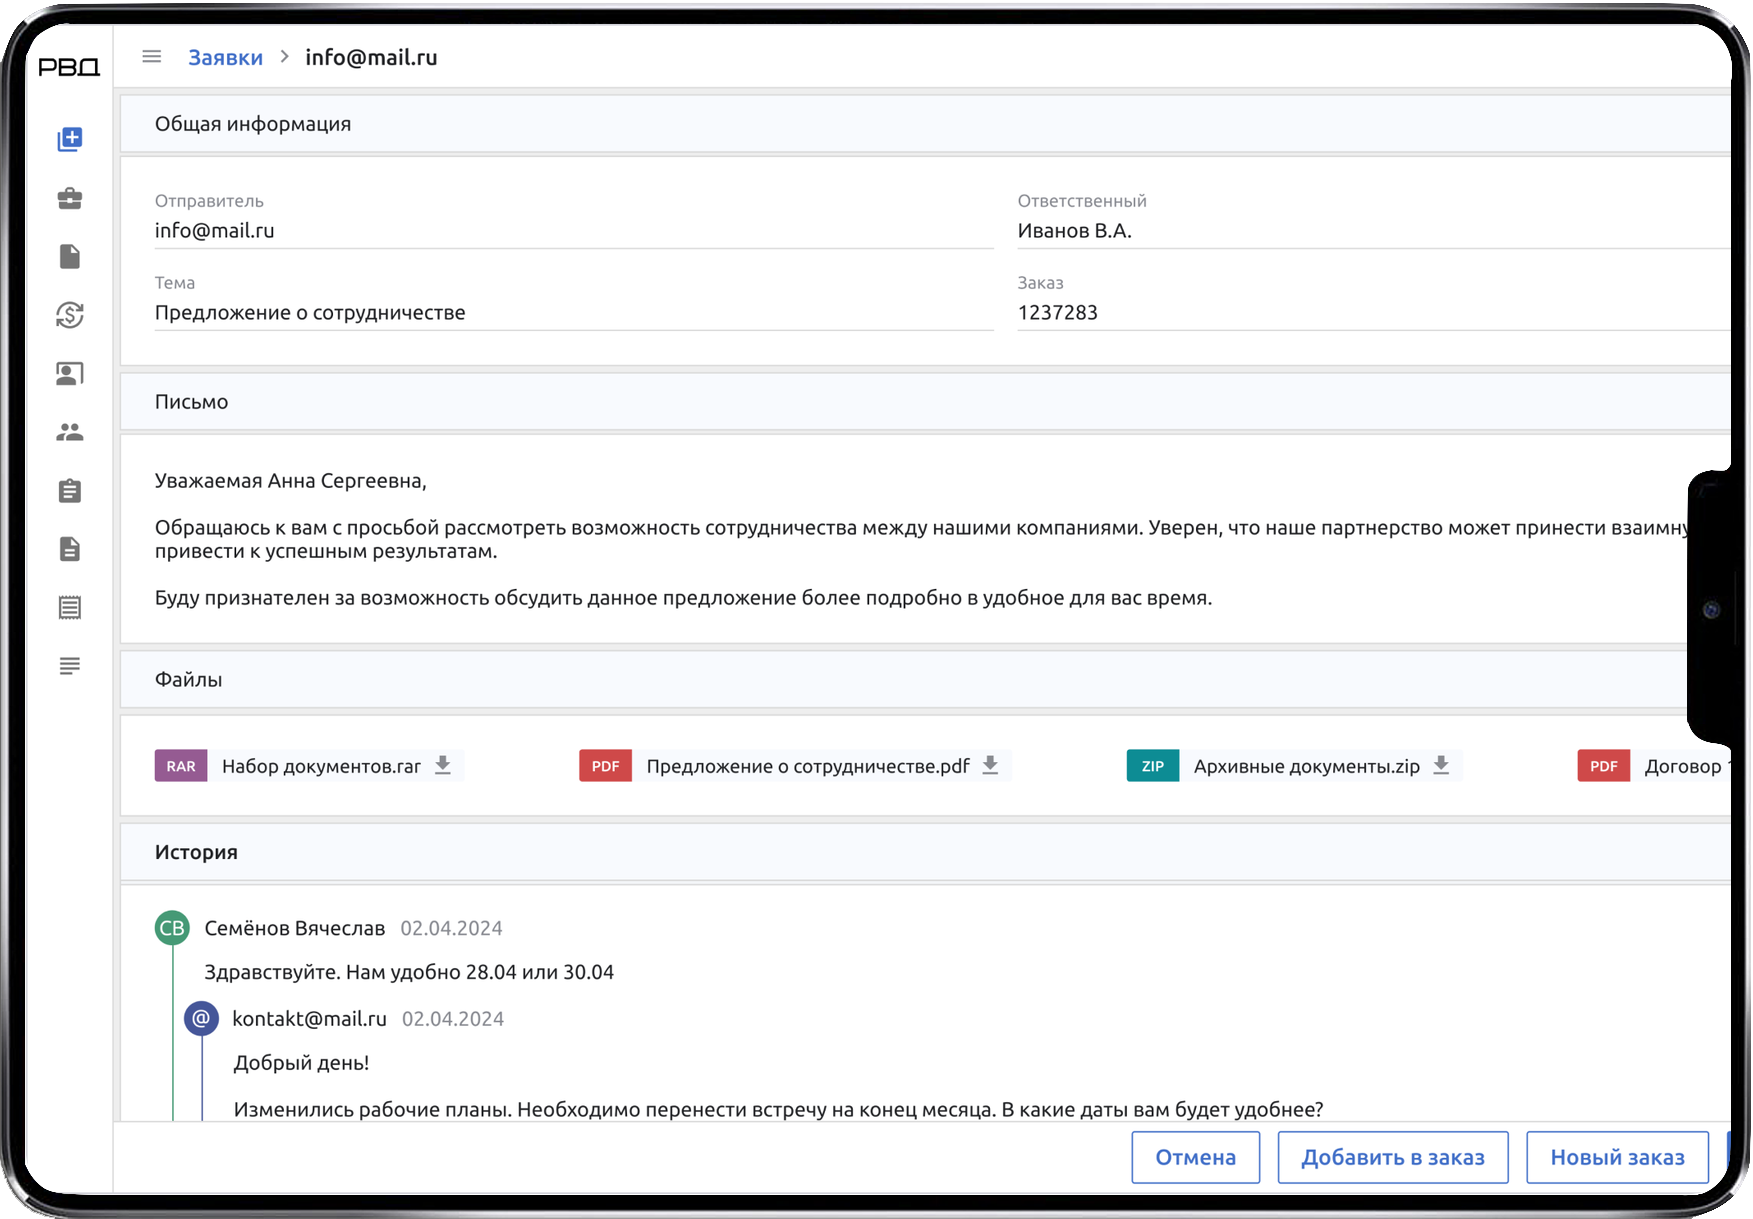Click the РВД logo
The width and height of the screenshot is (1753, 1219).
(67, 66)
